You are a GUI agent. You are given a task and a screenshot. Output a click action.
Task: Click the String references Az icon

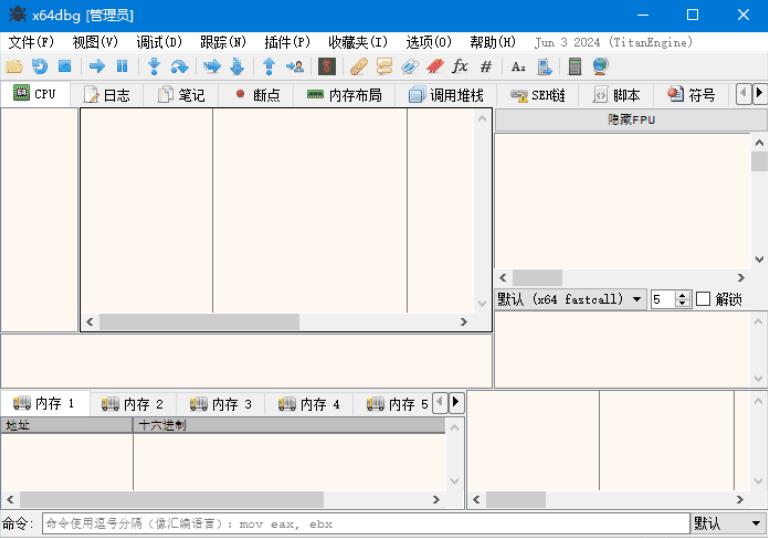[x=518, y=67]
